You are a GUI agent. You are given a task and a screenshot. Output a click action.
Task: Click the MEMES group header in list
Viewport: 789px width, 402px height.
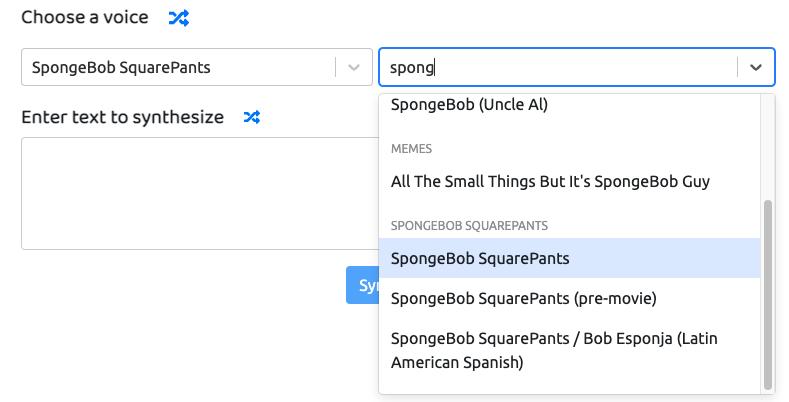tap(411, 149)
